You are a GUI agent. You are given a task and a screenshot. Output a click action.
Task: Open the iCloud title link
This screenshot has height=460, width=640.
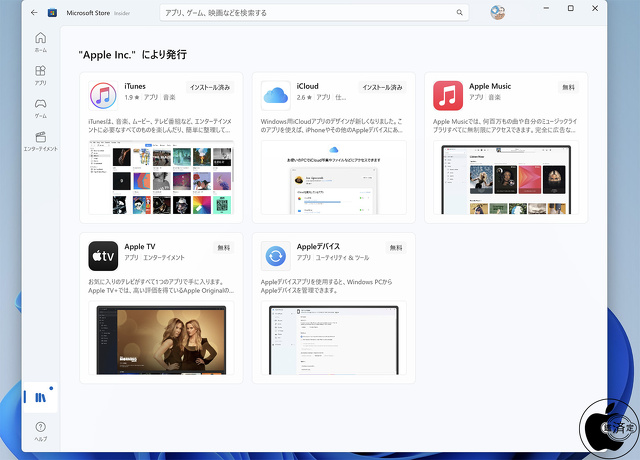(x=308, y=86)
